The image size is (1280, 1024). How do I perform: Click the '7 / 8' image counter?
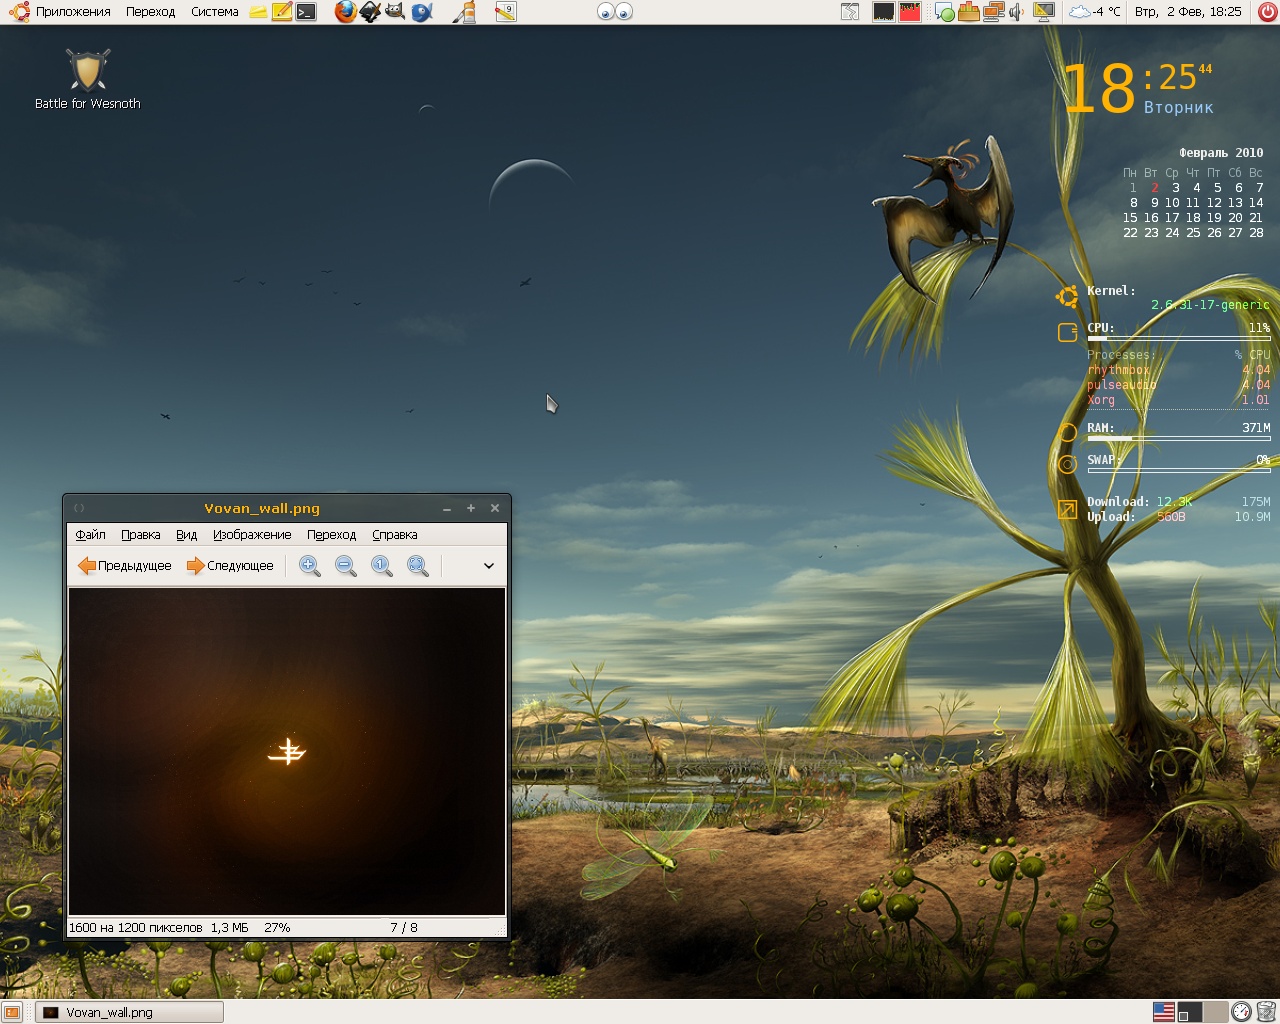404,928
